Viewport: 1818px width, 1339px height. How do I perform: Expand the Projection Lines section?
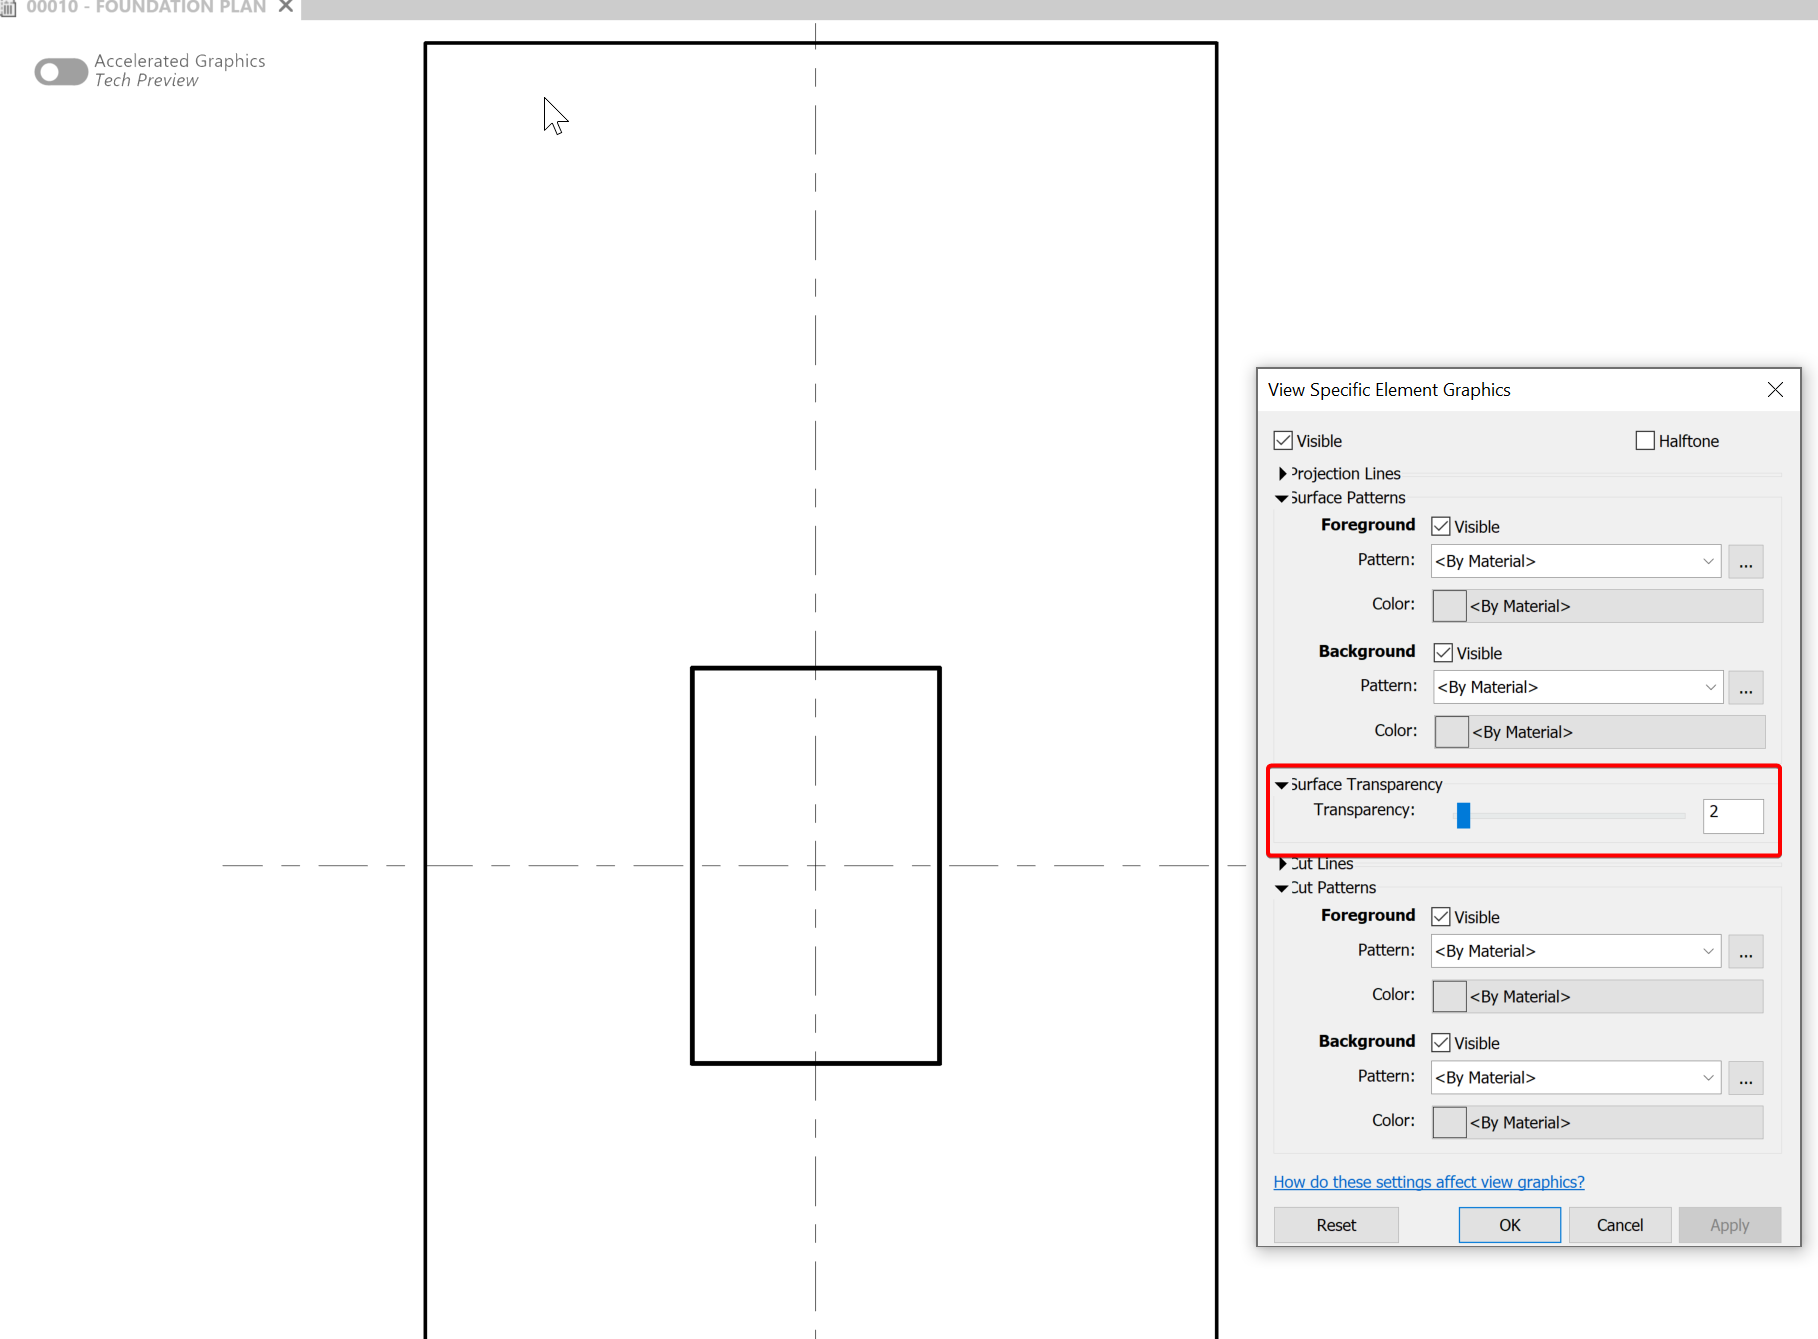coord(1283,473)
